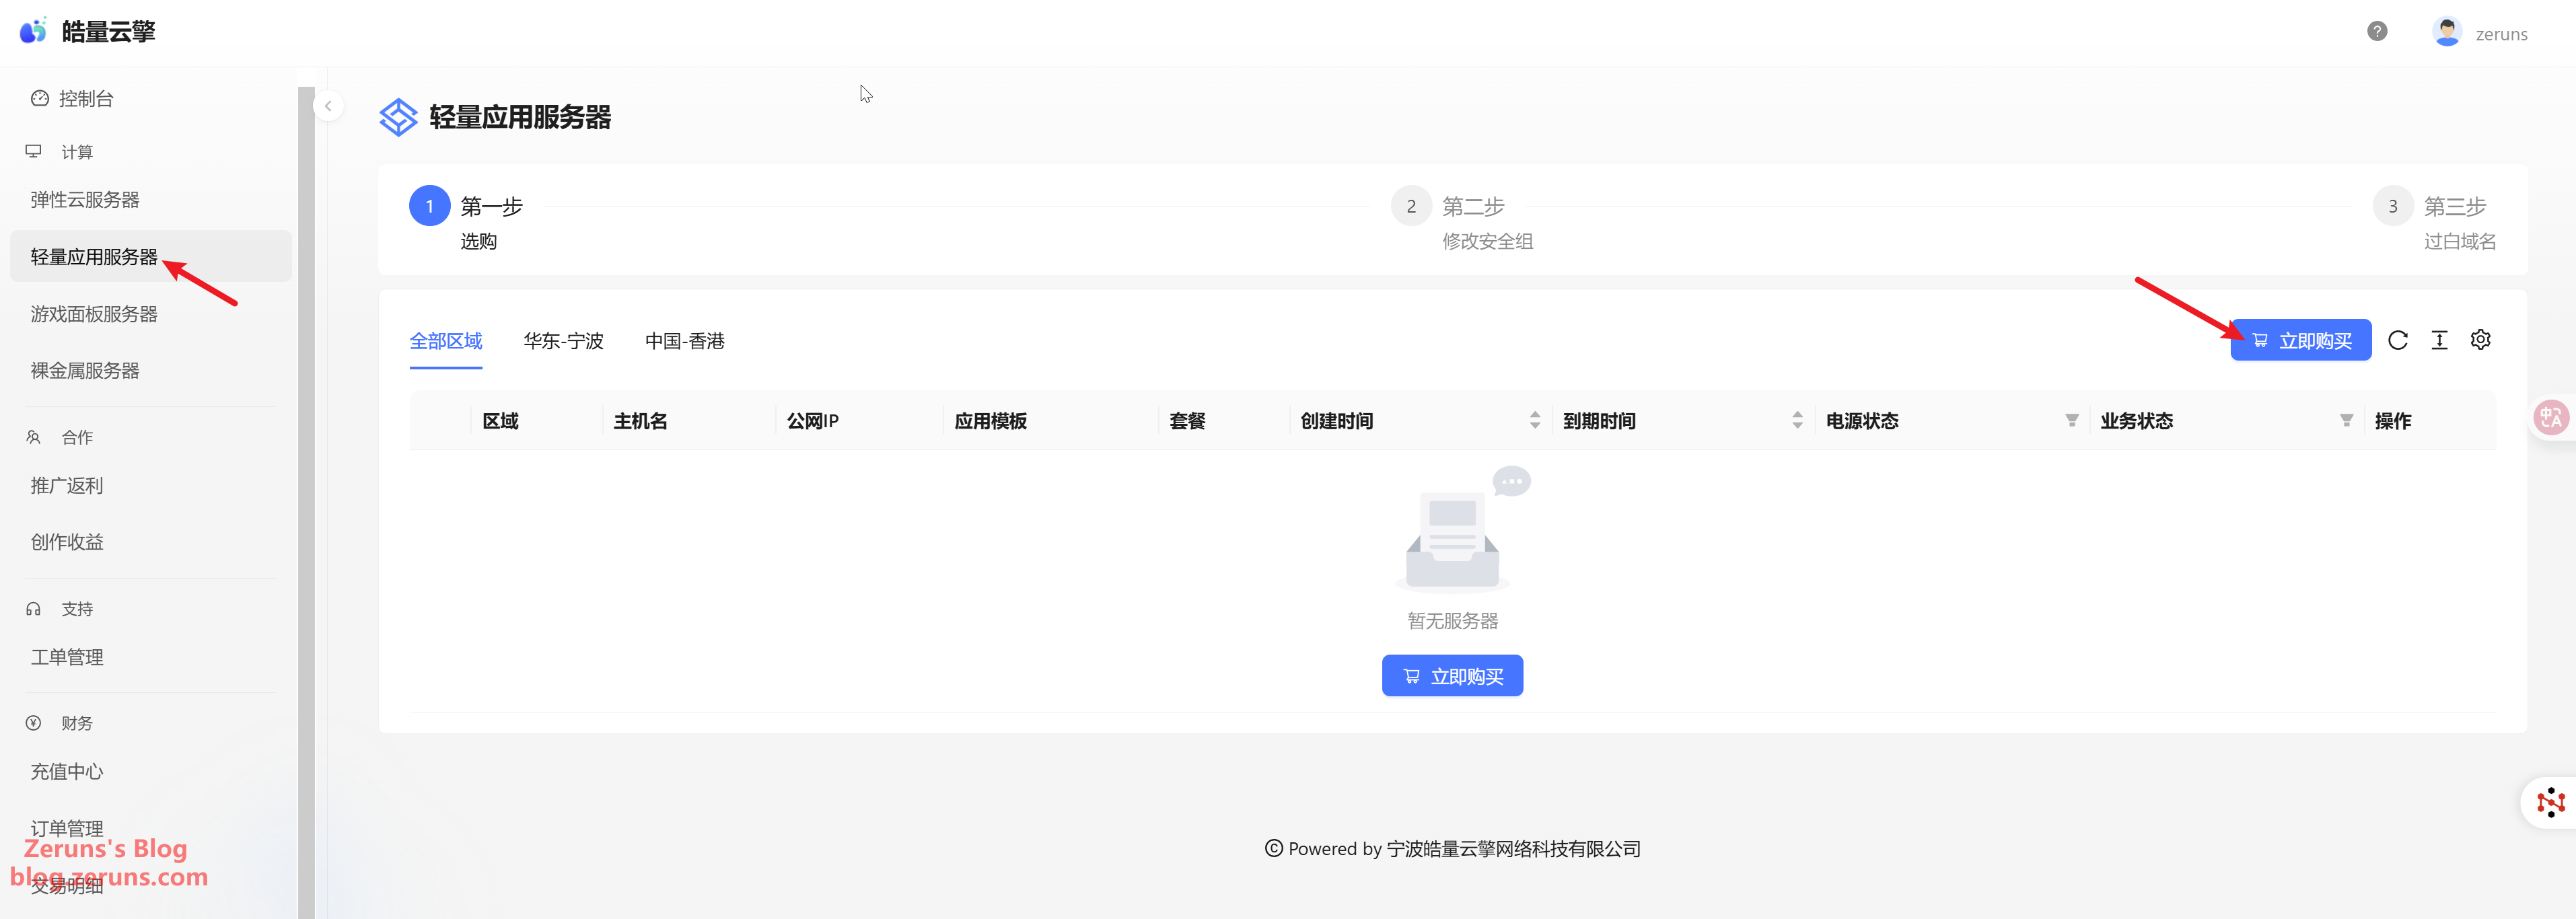Open 裸金属服务器 menu item
The height and width of the screenshot is (919, 2576).
150,370
